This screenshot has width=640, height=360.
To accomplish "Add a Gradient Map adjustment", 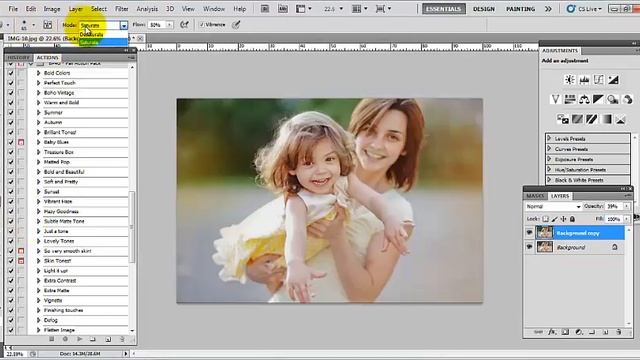I will point(606,119).
